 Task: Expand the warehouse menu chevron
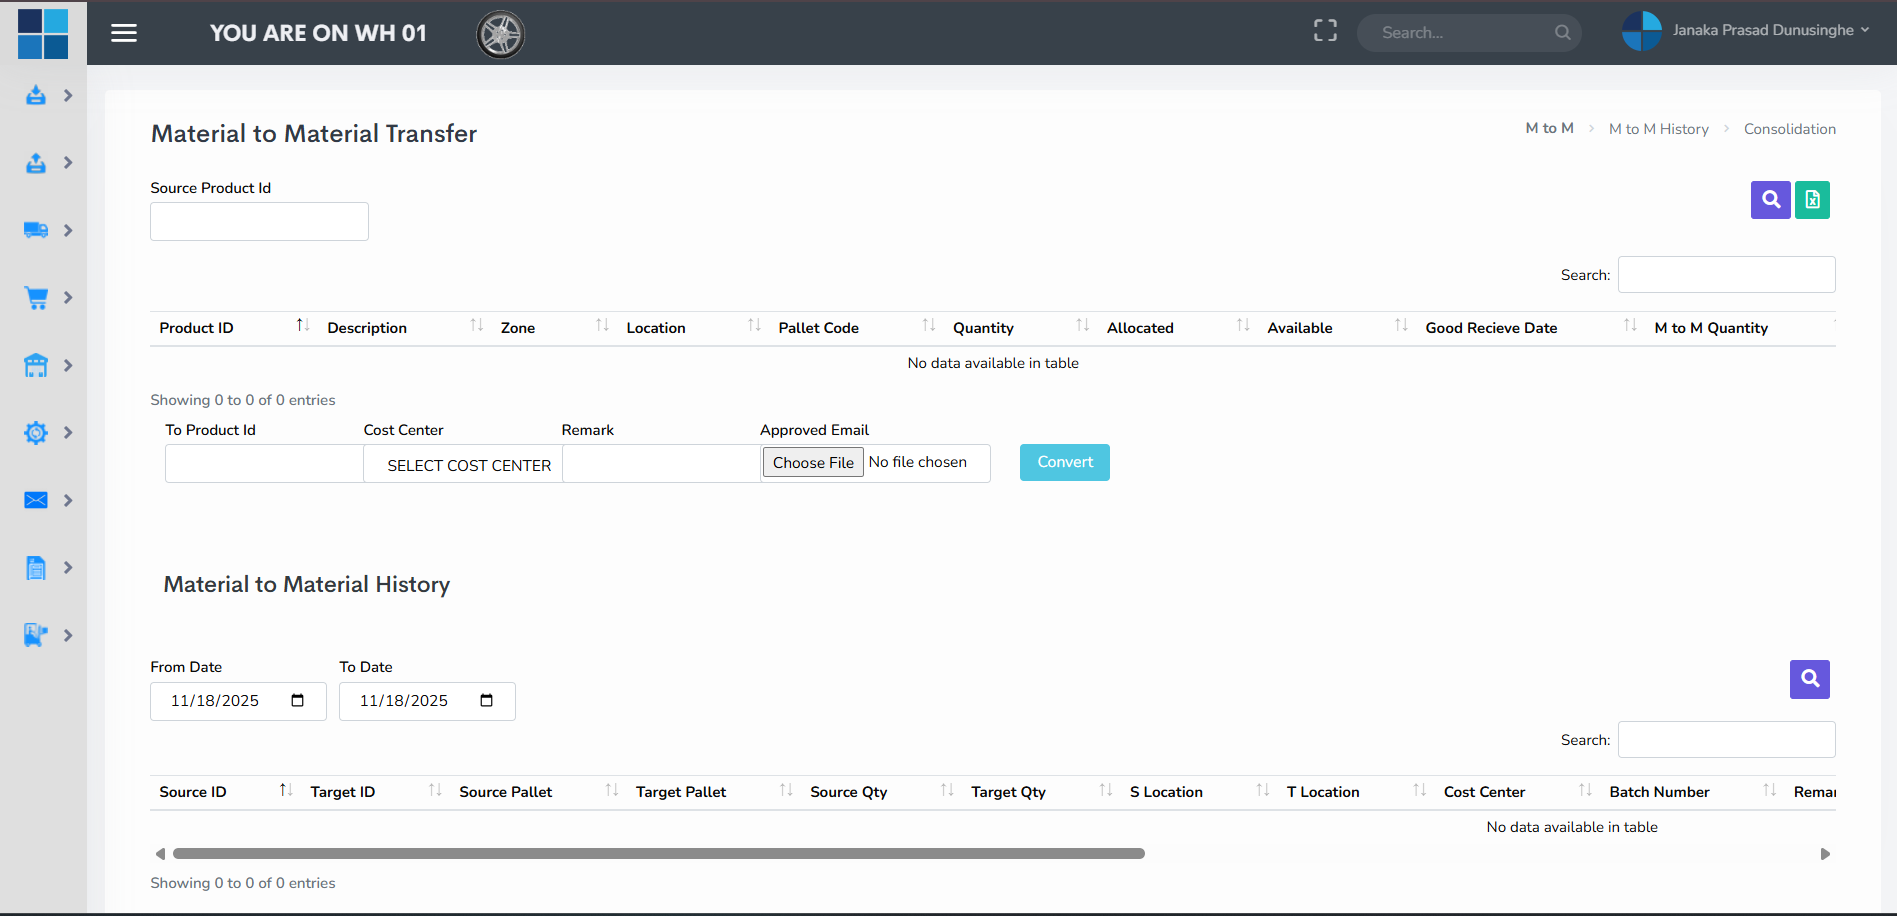[68, 366]
